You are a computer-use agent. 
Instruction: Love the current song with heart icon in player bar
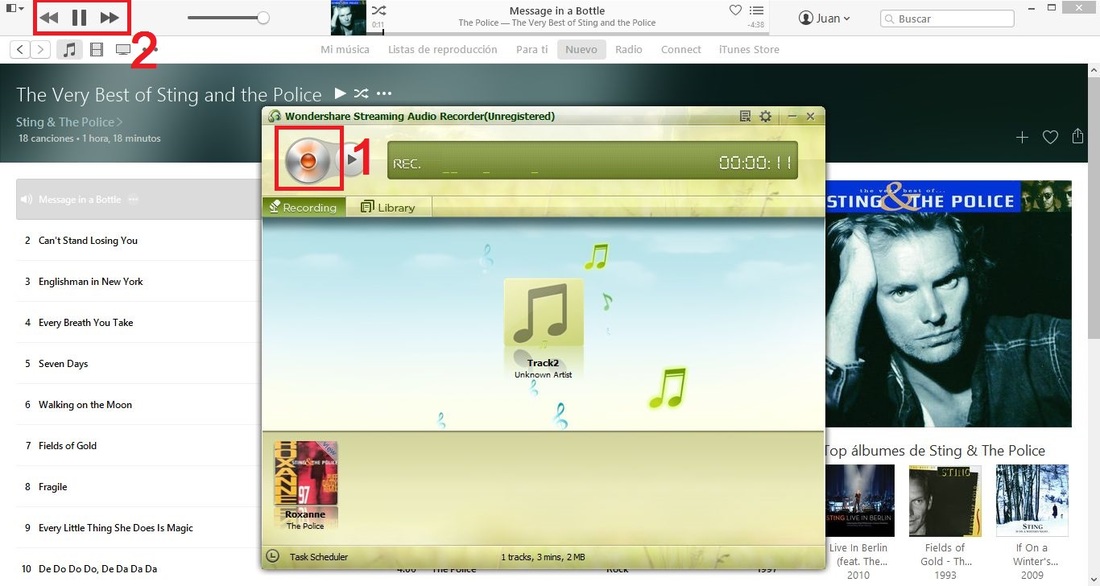click(735, 10)
